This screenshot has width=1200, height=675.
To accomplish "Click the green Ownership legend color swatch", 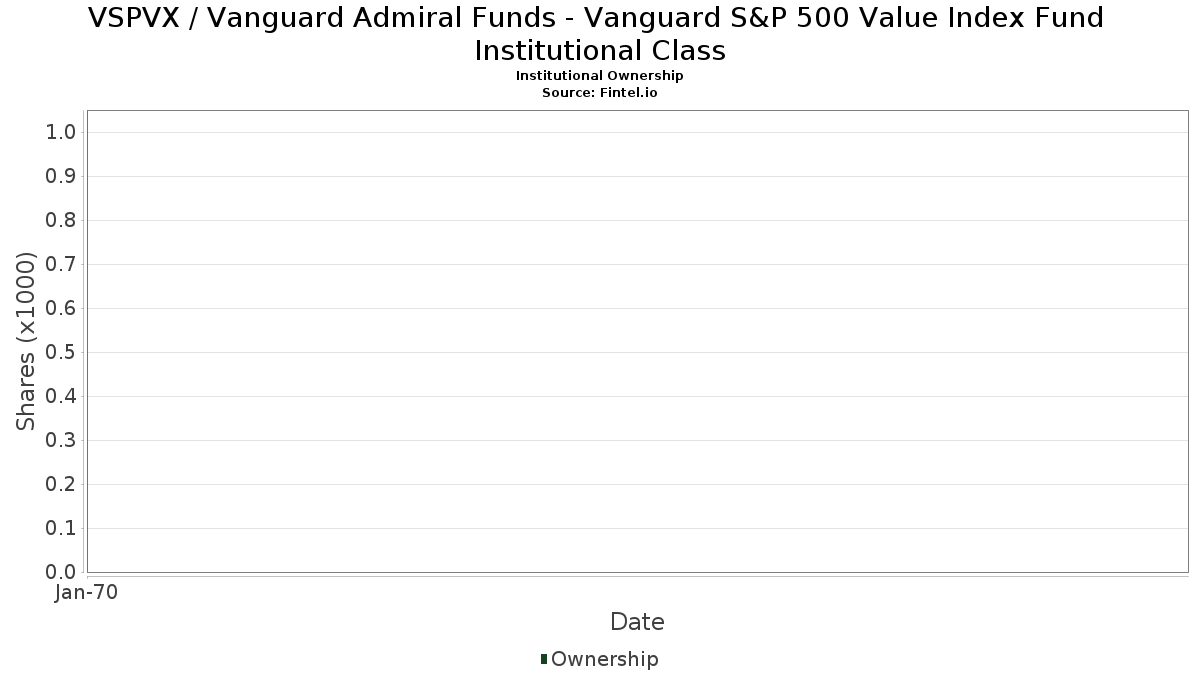I will pyautogui.click(x=544, y=658).
